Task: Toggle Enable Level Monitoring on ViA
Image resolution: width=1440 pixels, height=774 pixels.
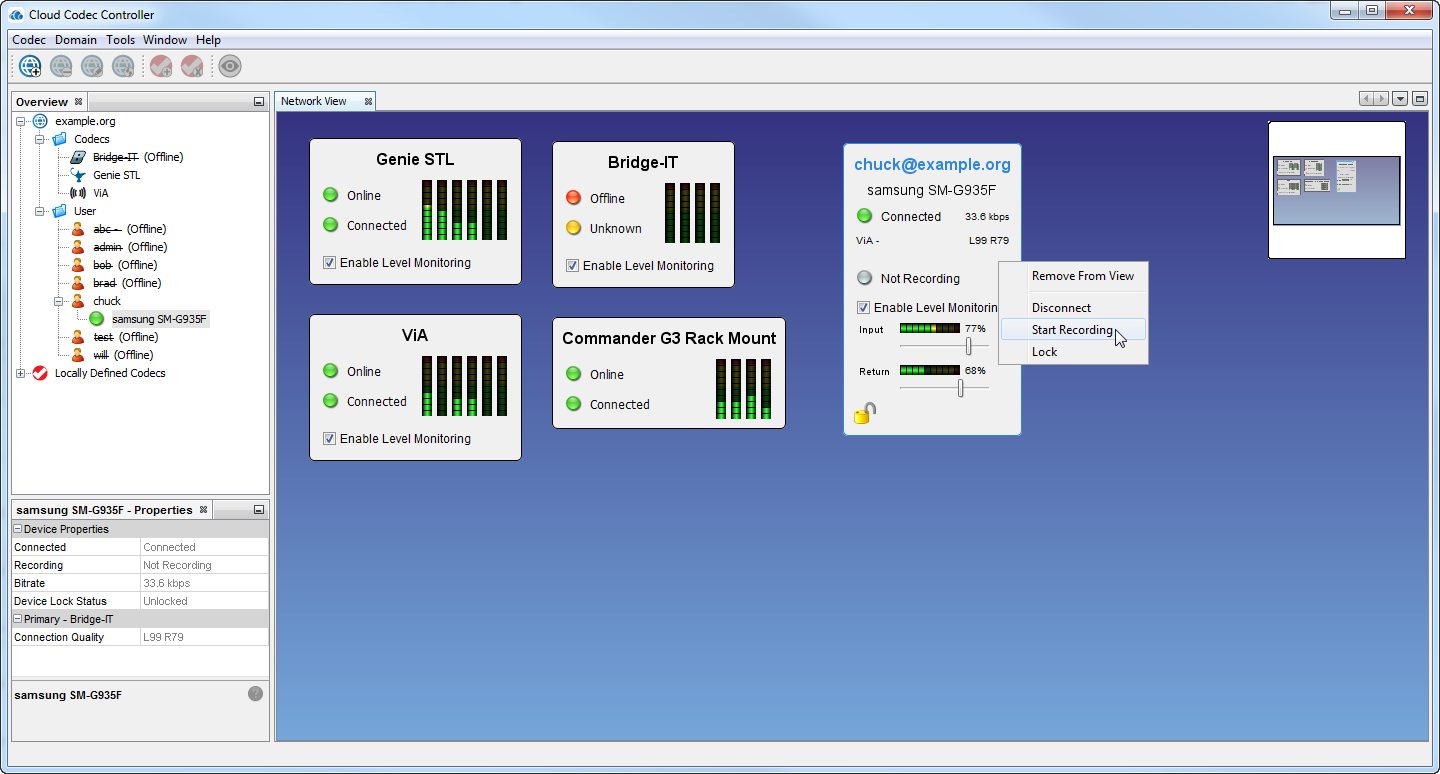Action: pyautogui.click(x=329, y=438)
